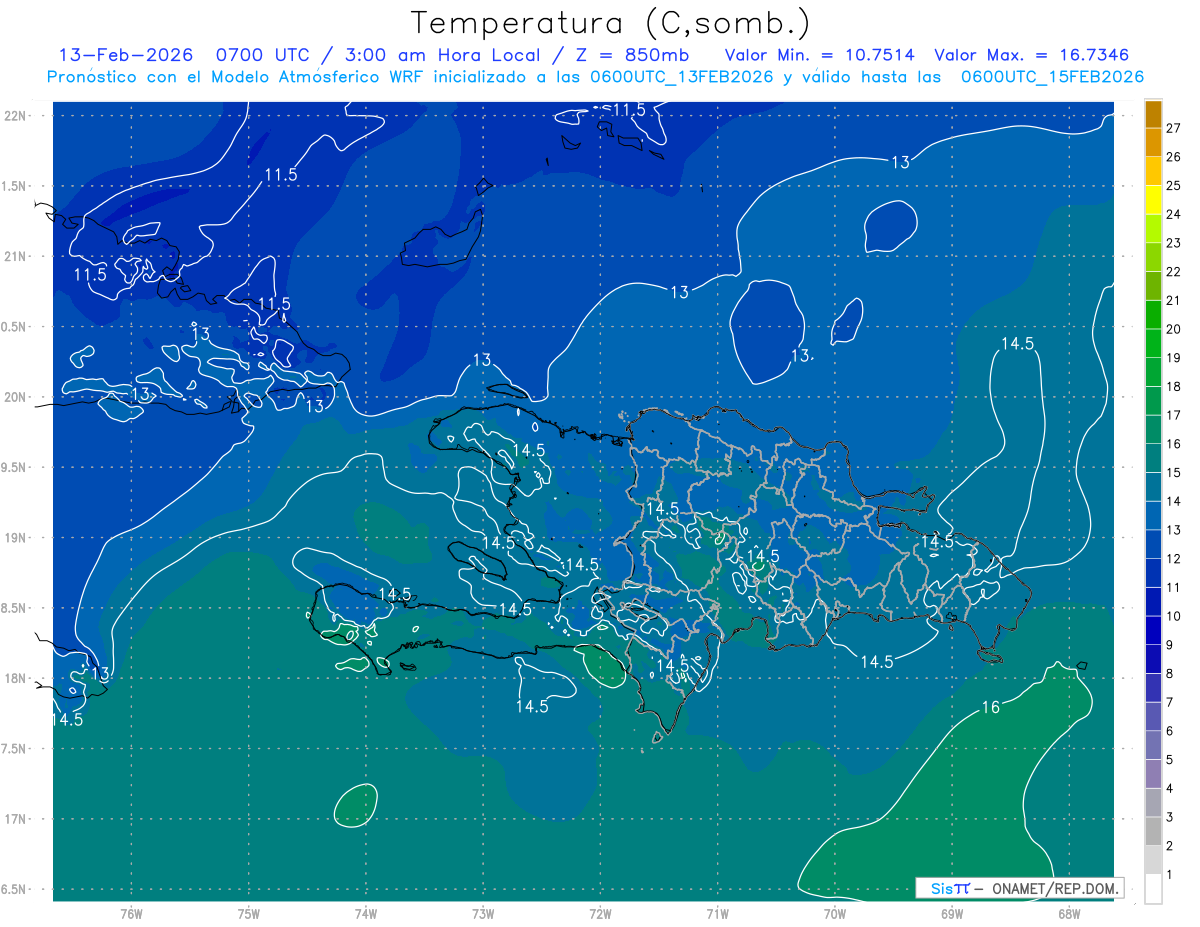The width and height of the screenshot is (1200, 927).
Task: Click the title "Temperatura (C,somb.)"
Action: tap(610, 22)
